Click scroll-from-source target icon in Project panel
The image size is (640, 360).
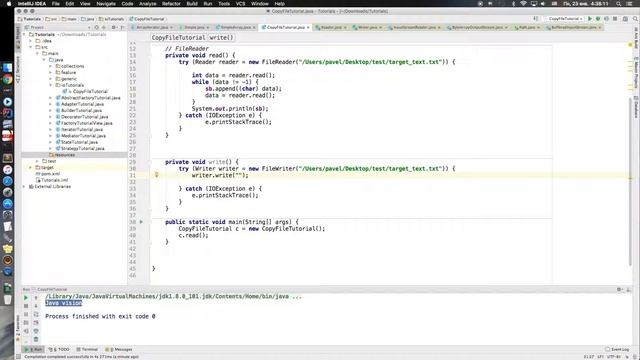(x=97, y=27)
